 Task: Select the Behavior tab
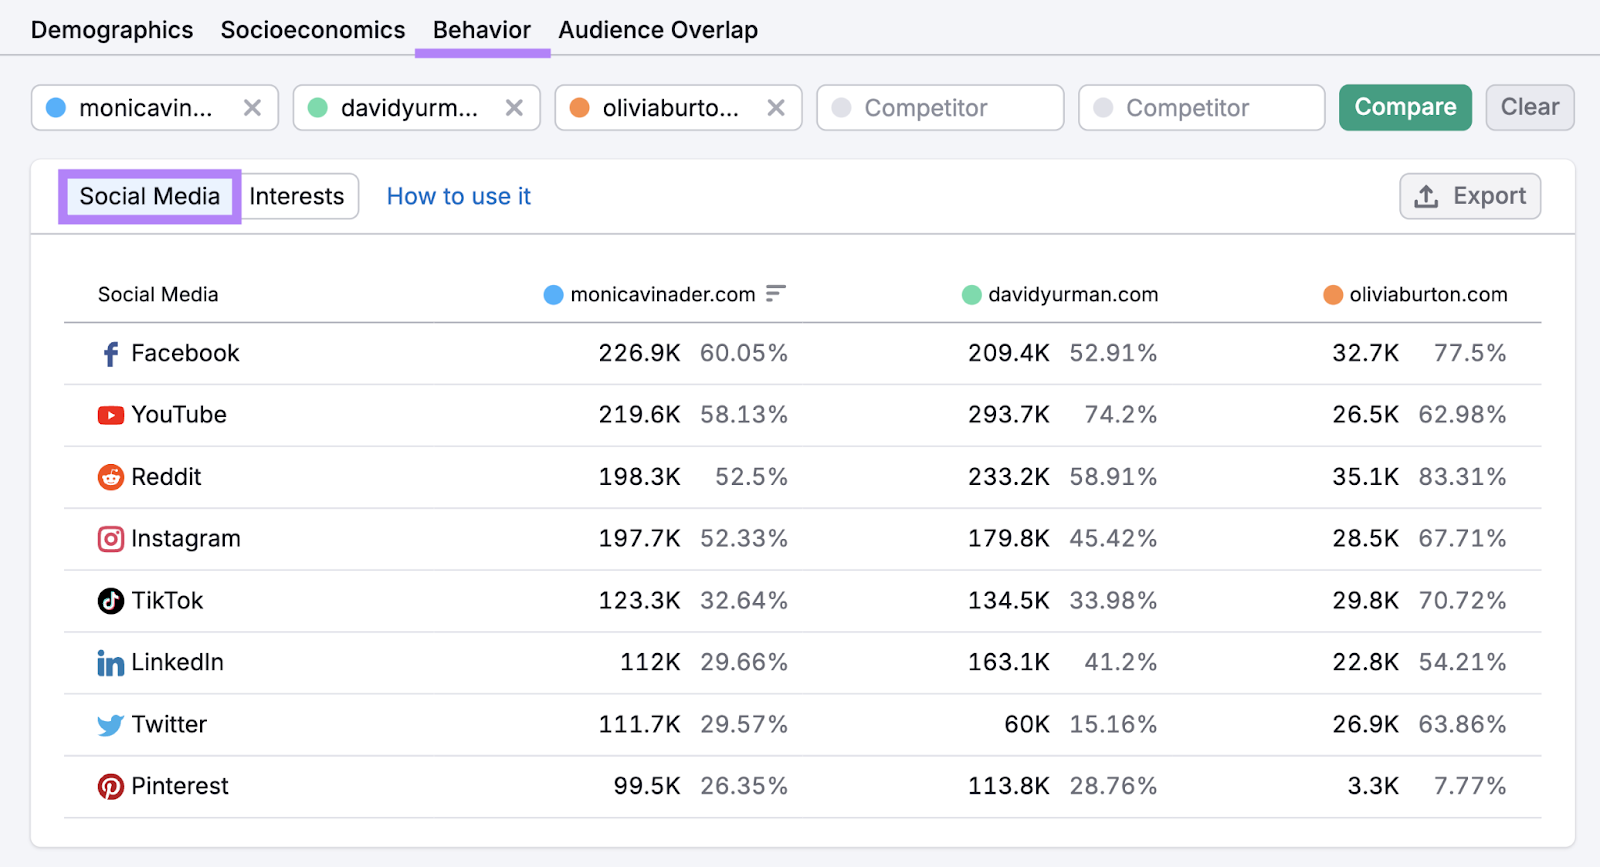click(x=482, y=30)
